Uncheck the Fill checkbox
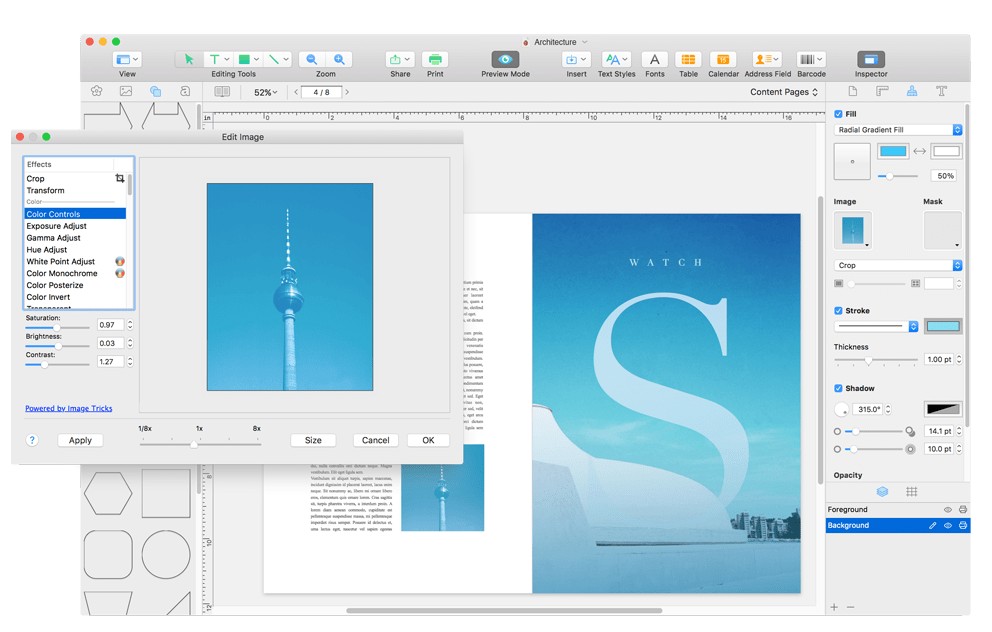 838,114
